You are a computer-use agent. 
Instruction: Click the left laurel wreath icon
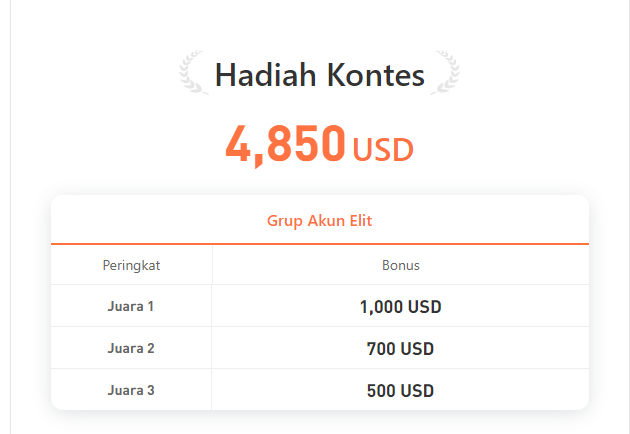point(194,73)
